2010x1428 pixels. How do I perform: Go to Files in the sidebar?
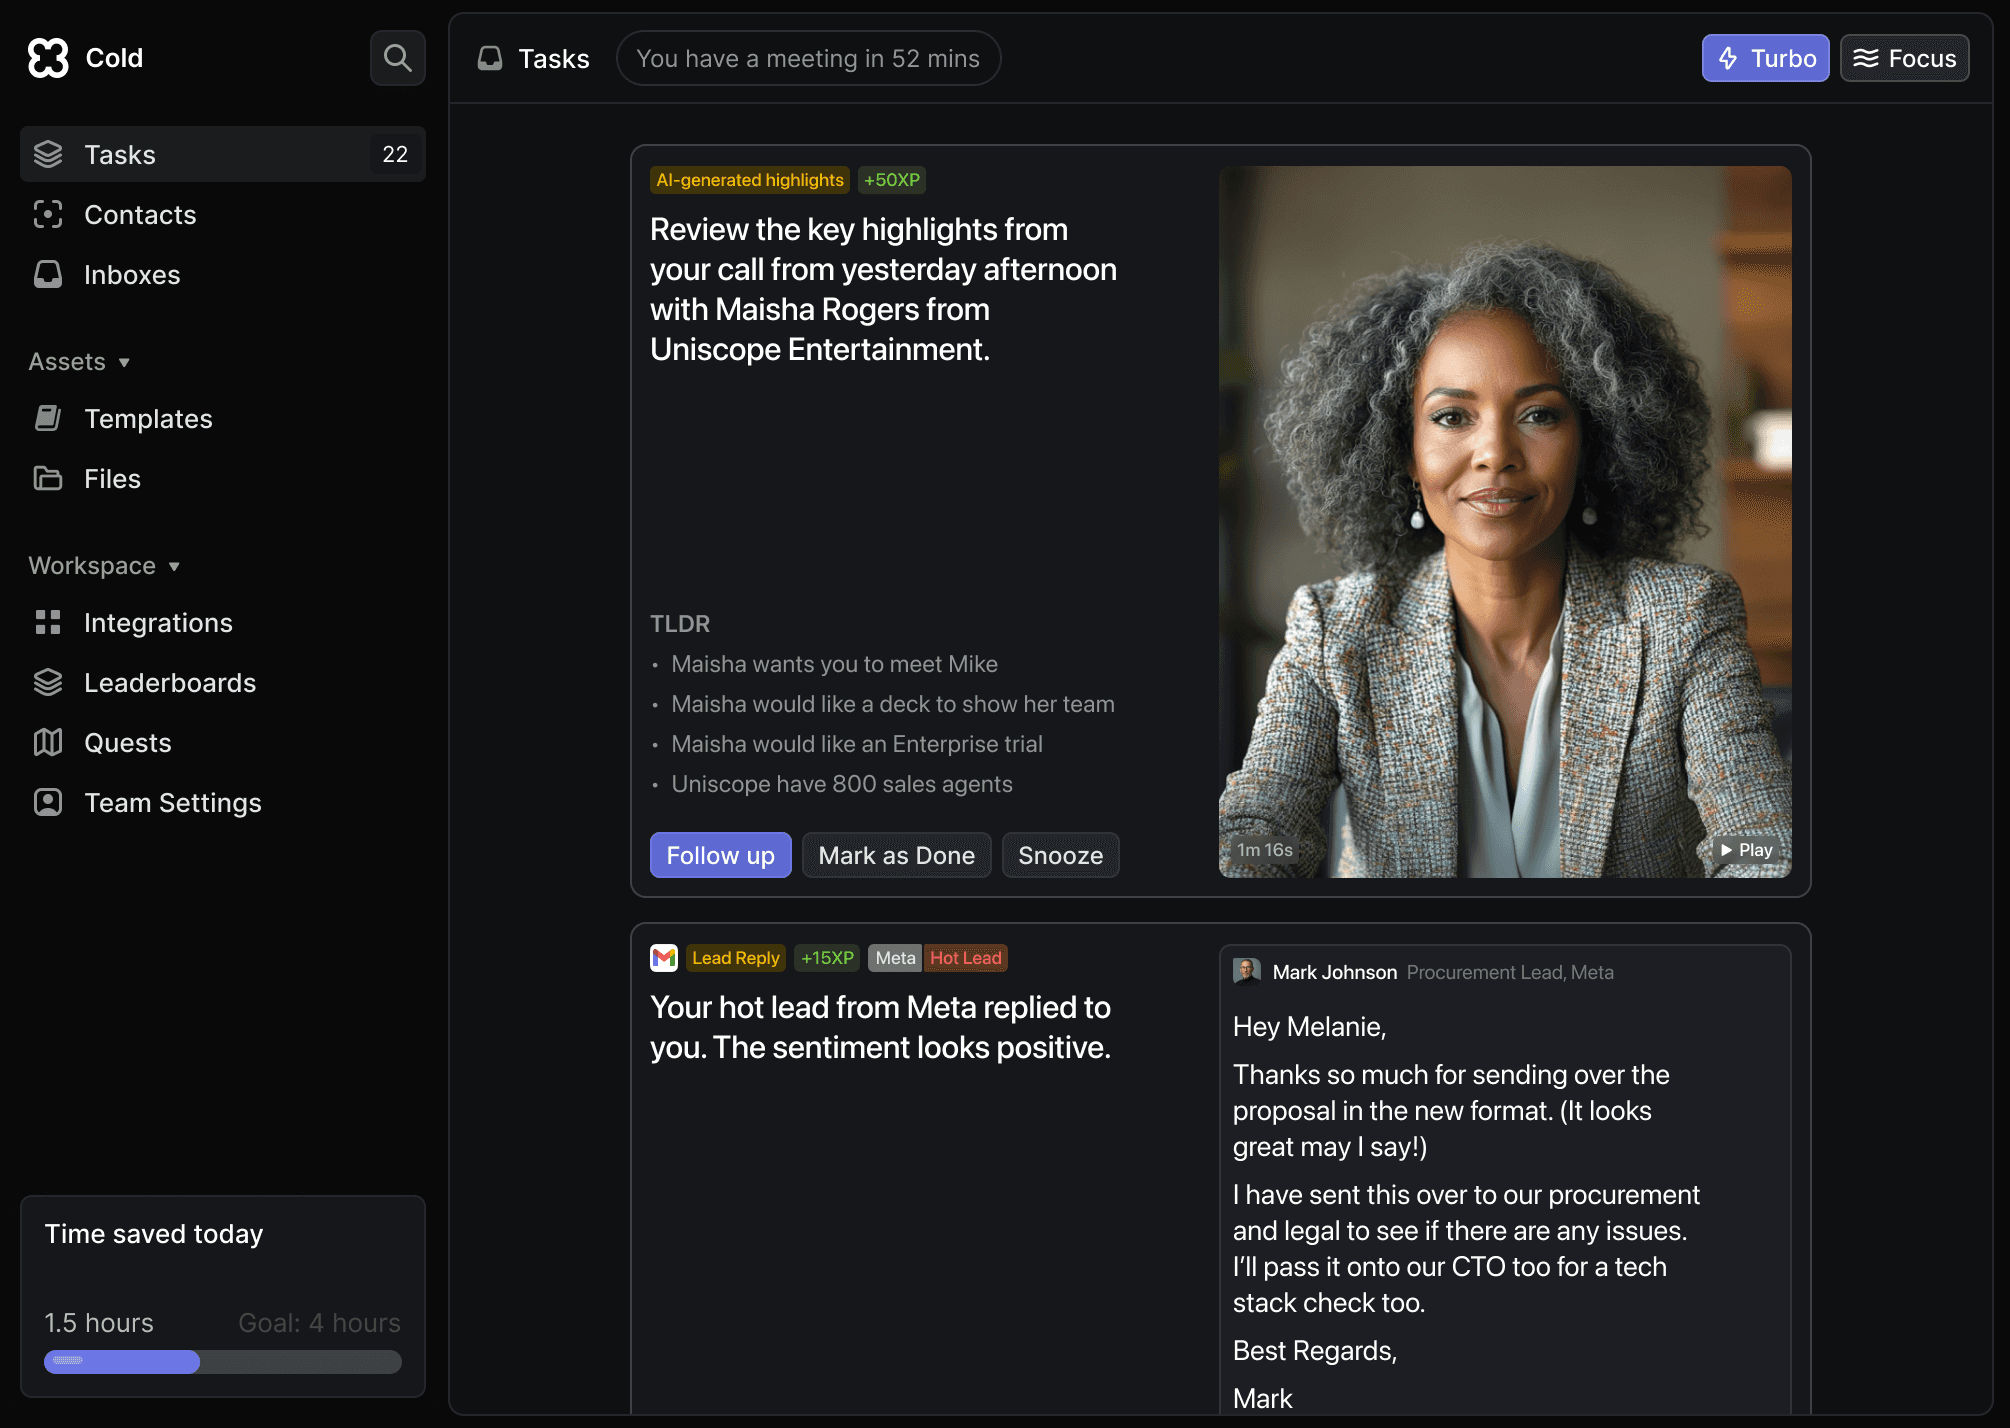[112, 479]
